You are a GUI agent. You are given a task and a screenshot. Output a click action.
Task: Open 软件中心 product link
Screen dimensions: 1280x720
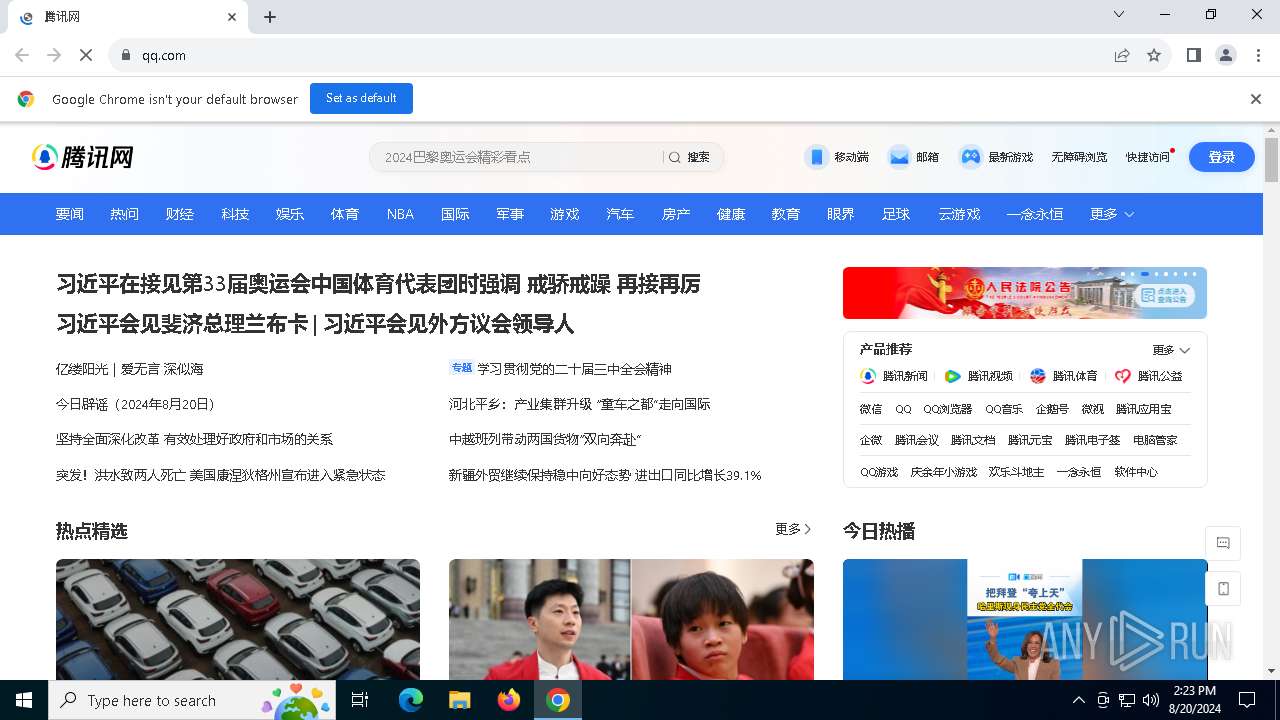(x=1136, y=472)
